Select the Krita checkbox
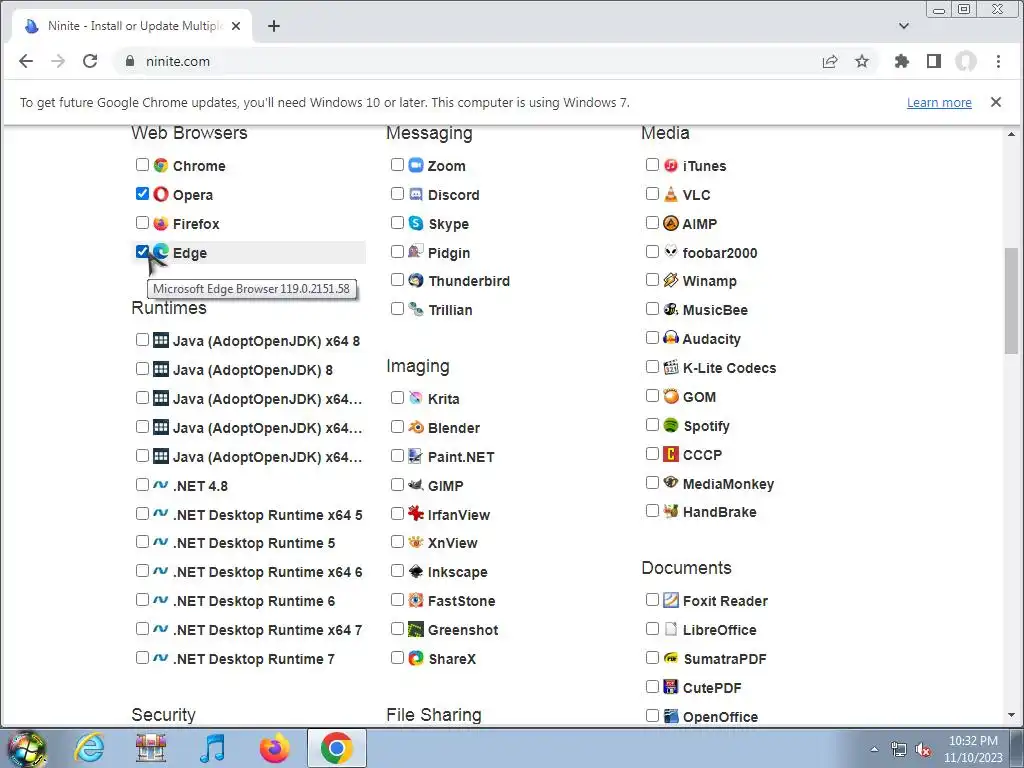The height and width of the screenshot is (768, 1024). (x=397, y=398)
